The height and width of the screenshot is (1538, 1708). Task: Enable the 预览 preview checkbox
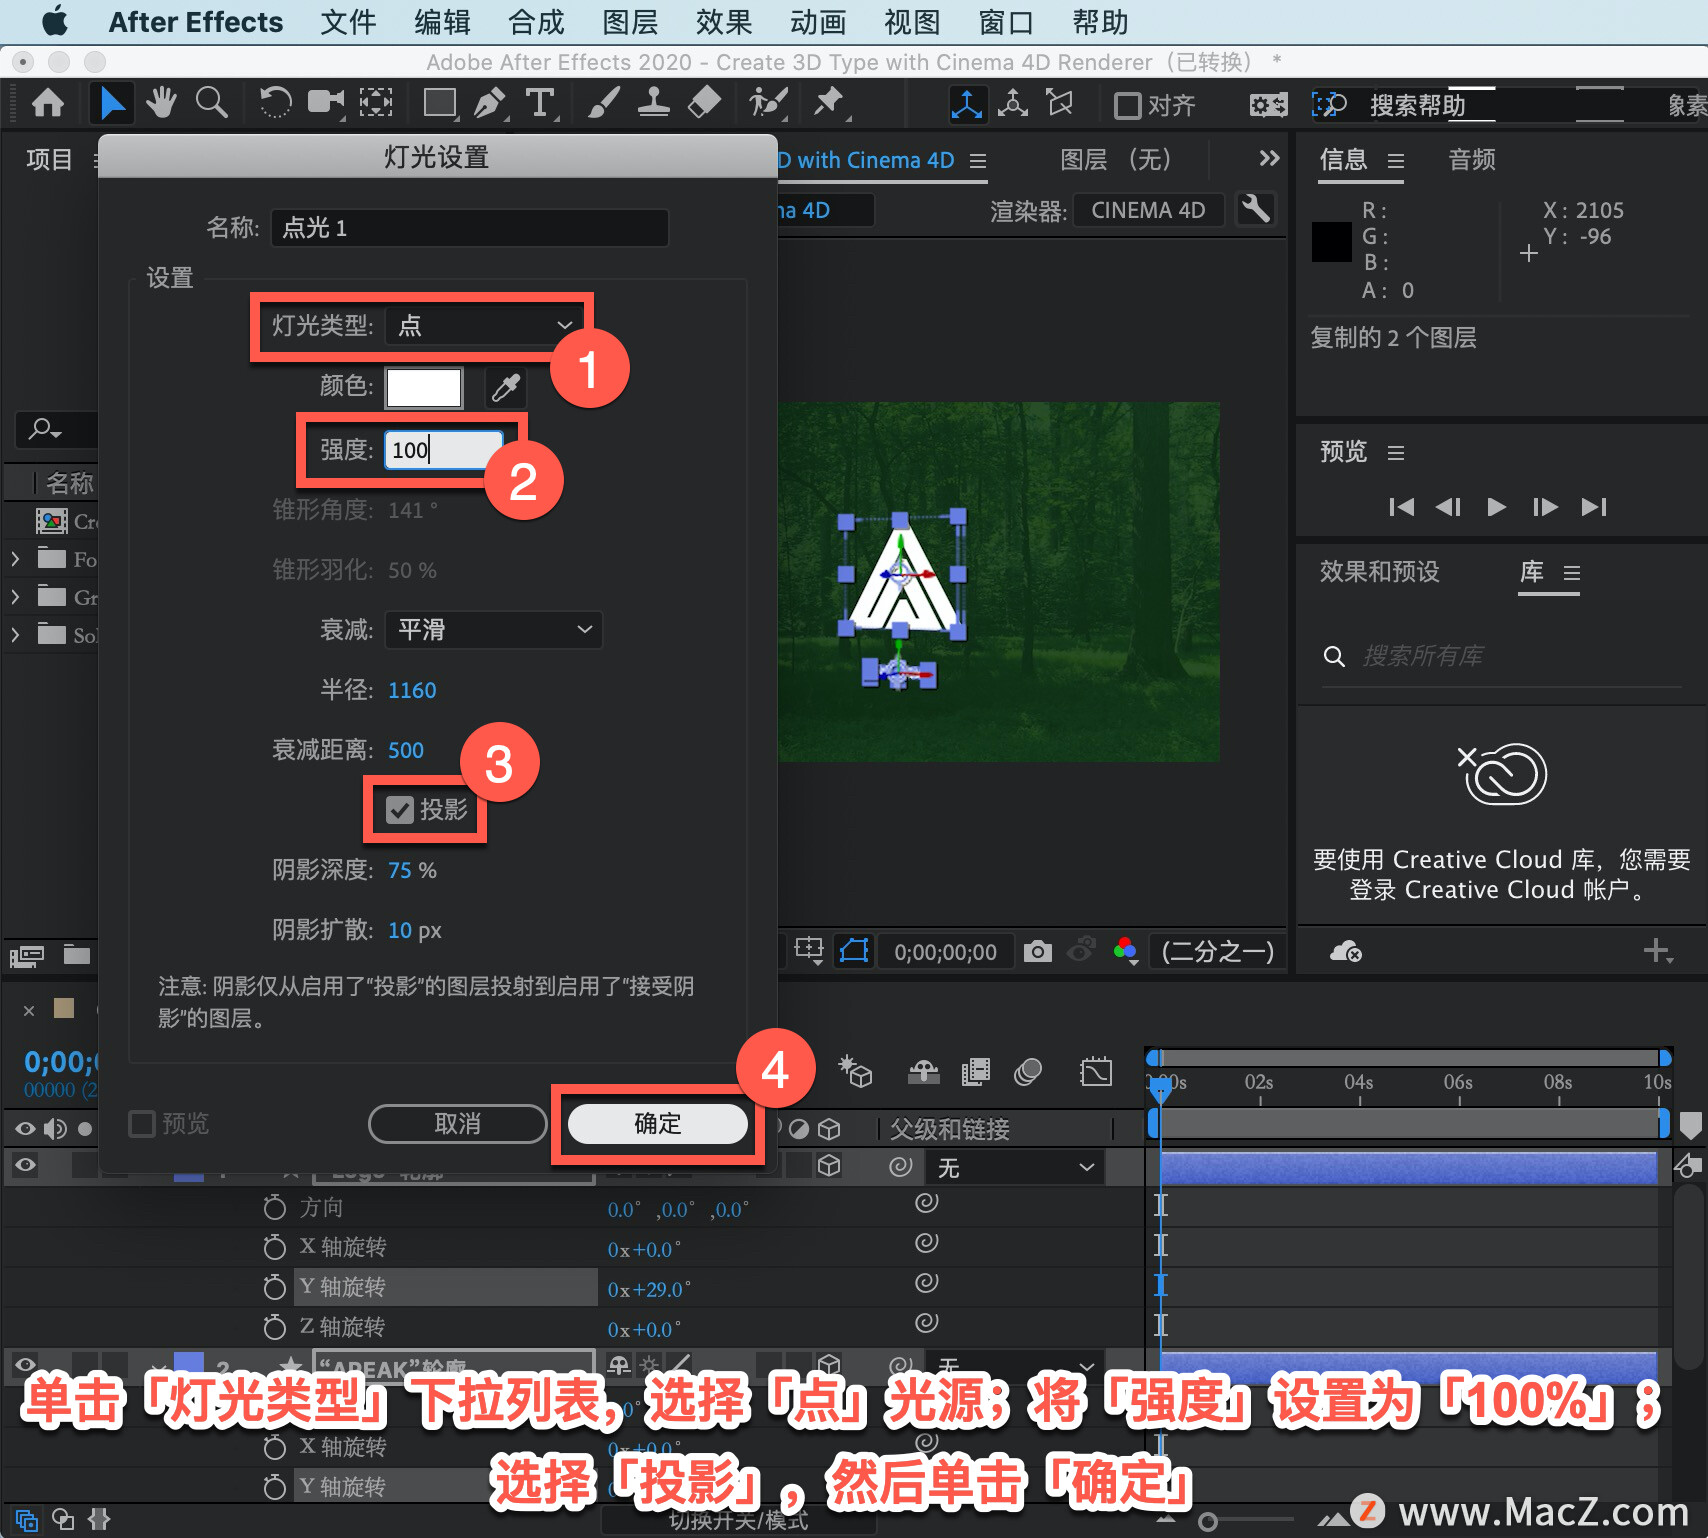pos(142,1124)
